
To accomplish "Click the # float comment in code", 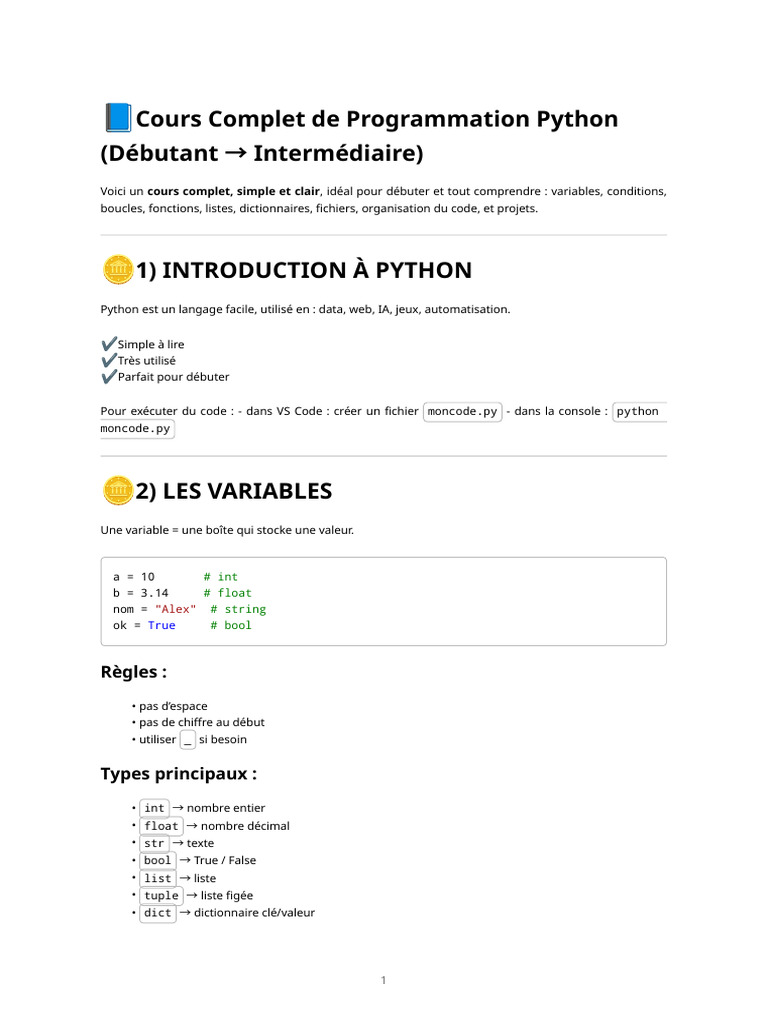I will click(227, 593).
